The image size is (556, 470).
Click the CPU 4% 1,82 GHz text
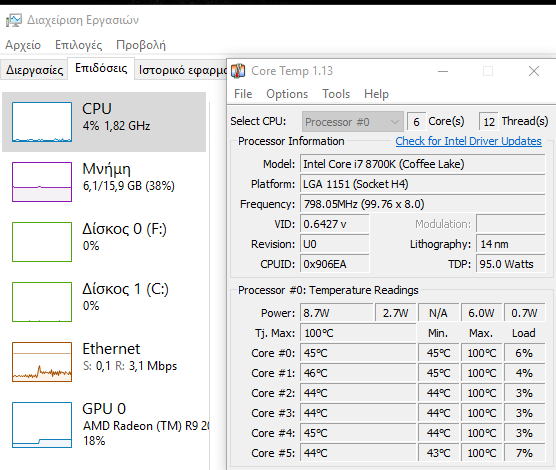116,126
